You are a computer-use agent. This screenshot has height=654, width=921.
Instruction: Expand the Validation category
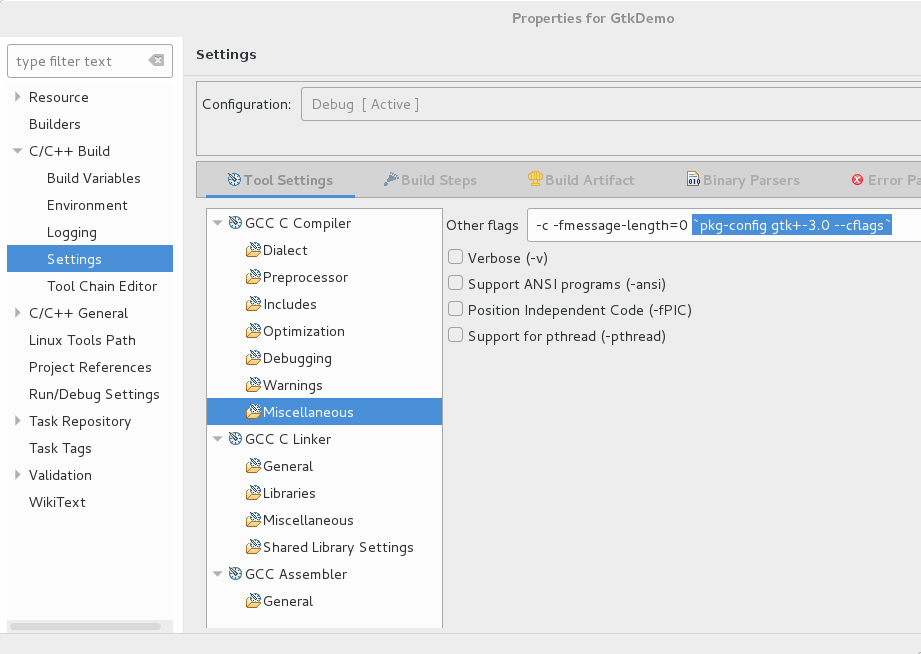click(18, 475)
